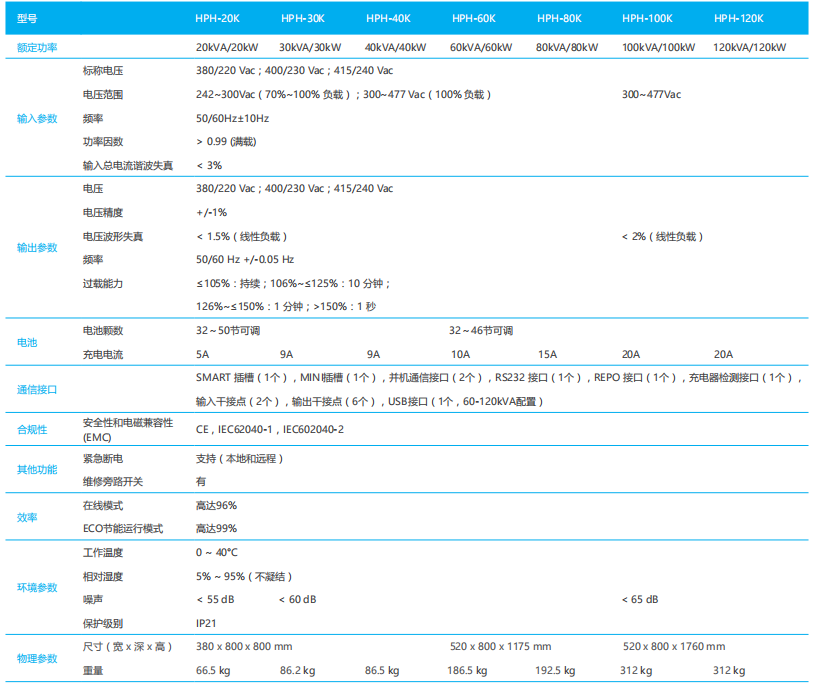The height and width of the screenshot is (690, 816).
Task: Click the +/-1% voltage accuracy value
Action: click(x=211, y=212)
